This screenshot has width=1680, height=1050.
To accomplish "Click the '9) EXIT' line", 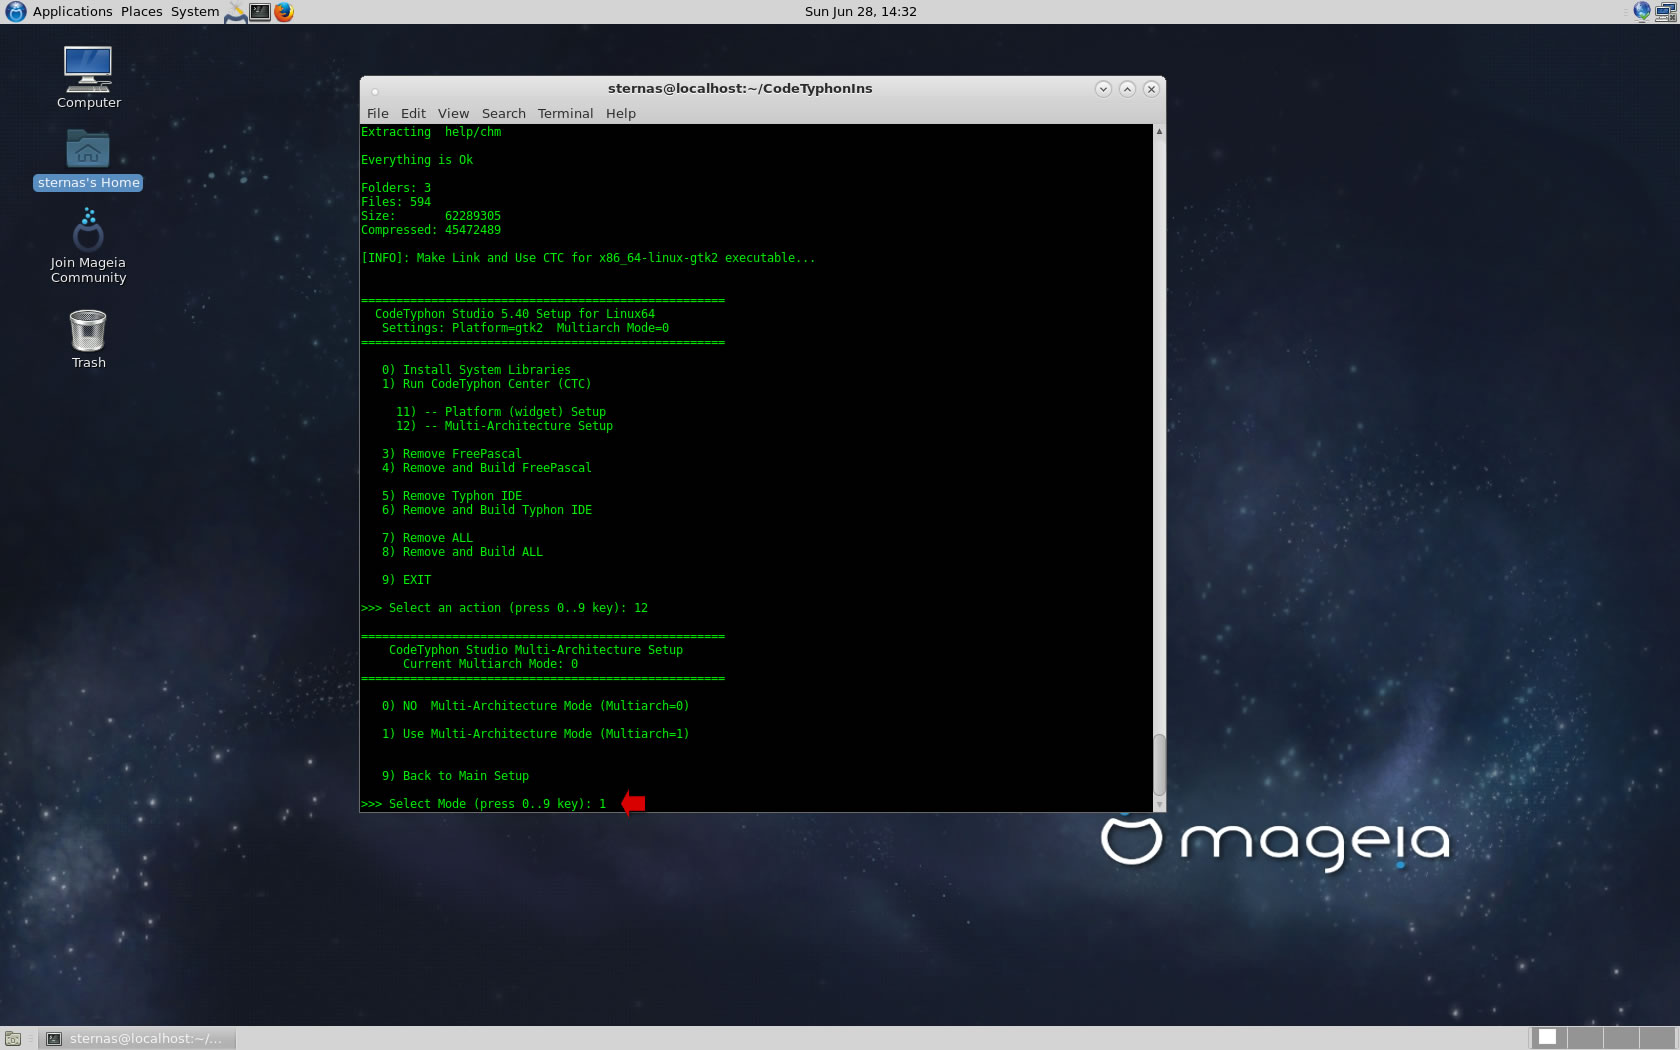I will pos(406,580).
